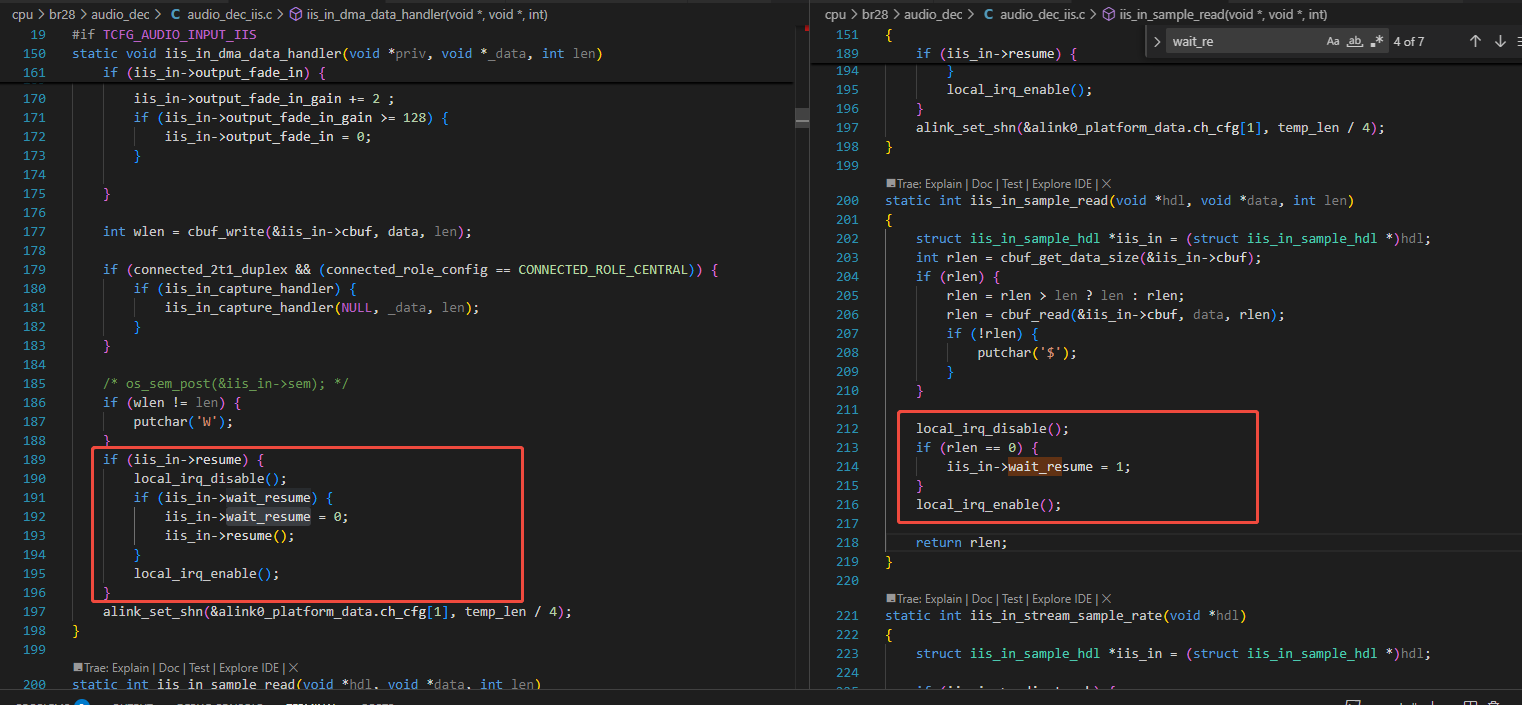Screen dimensions: 1522x705
Task: Toggle Match Case in find box
Action: [1333, 41]
